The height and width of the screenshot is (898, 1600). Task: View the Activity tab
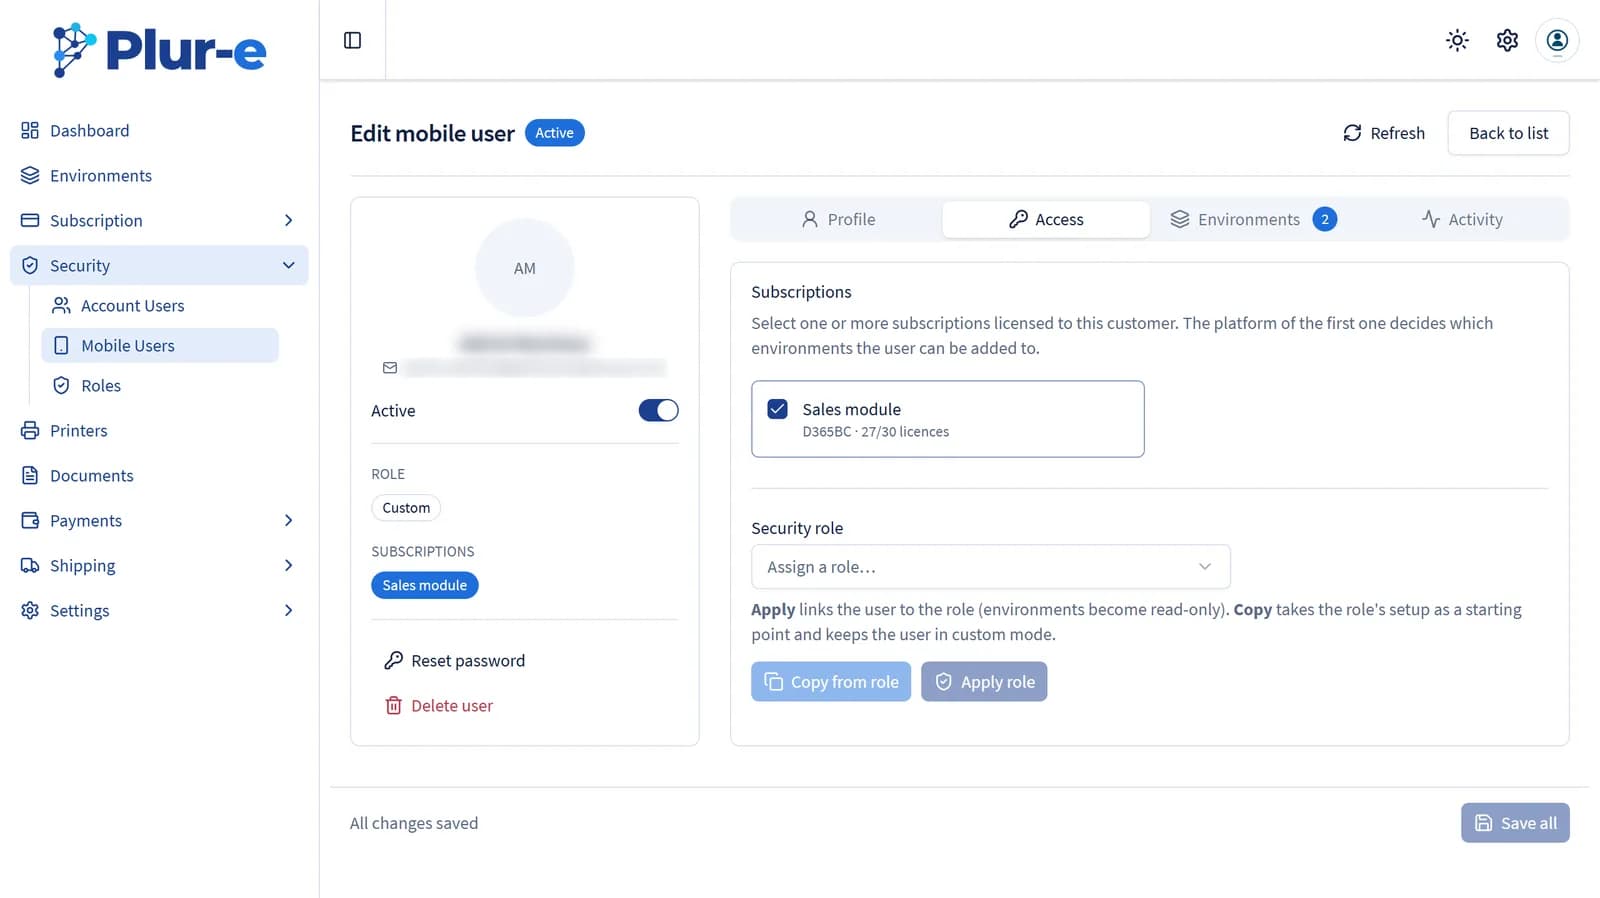[1461, 219]
